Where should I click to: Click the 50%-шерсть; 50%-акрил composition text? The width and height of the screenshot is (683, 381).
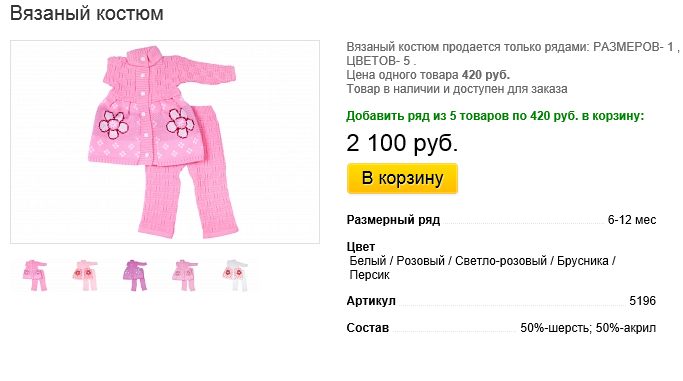588,328
